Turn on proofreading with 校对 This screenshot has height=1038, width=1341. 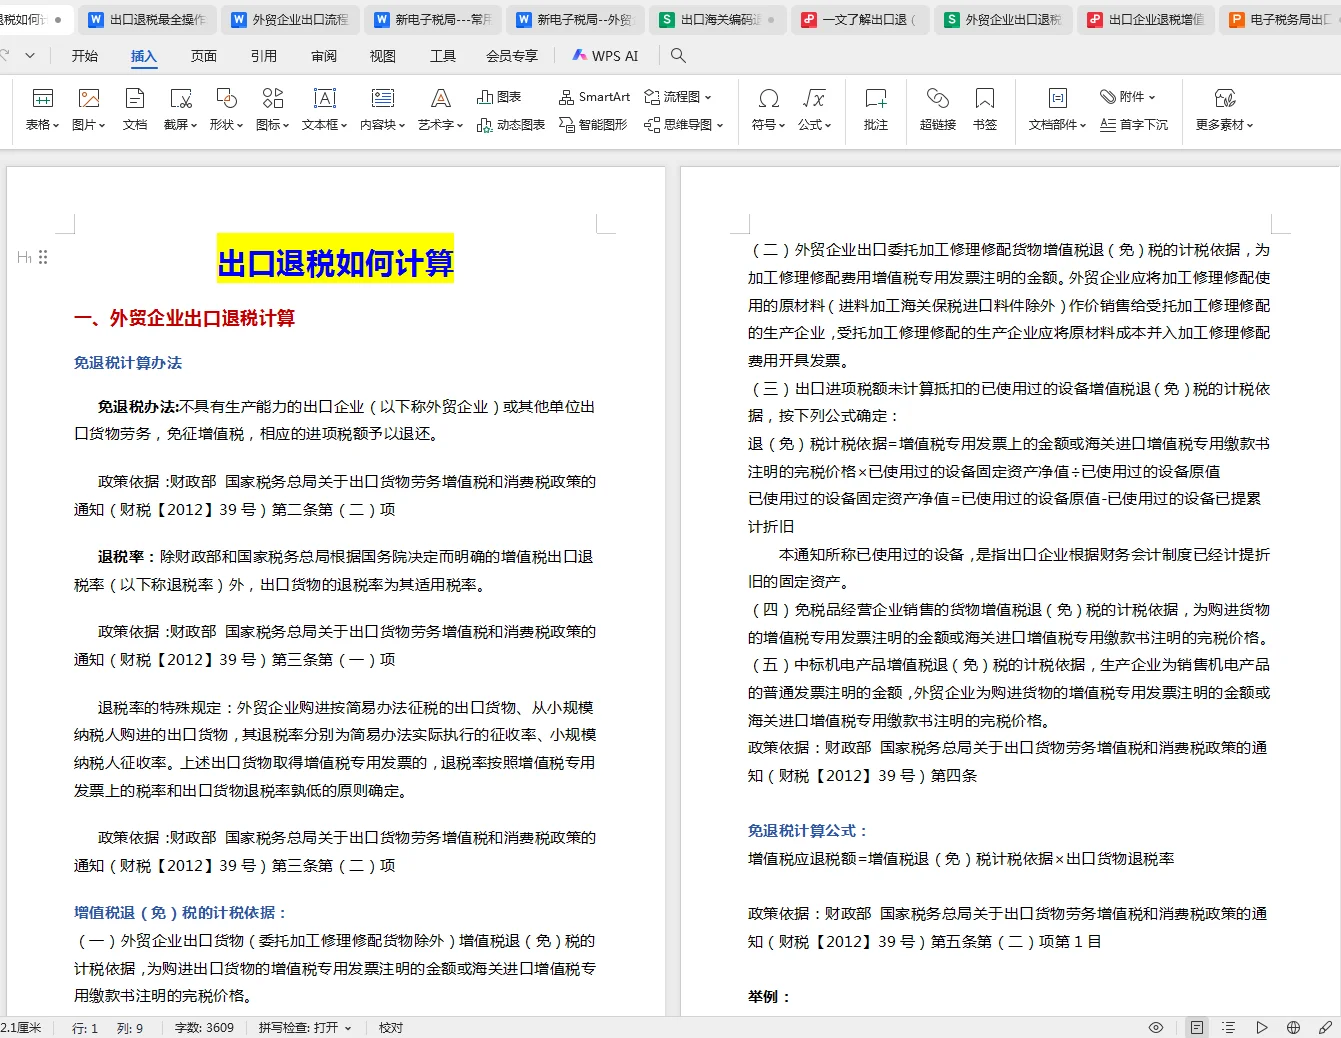[390, 1027]
